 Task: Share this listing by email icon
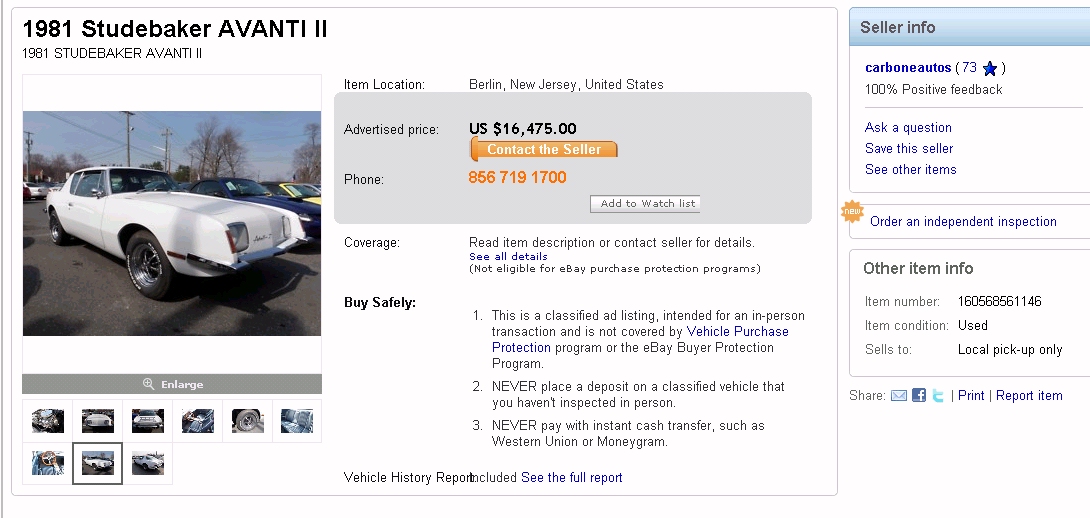click(x=899, y=396)
